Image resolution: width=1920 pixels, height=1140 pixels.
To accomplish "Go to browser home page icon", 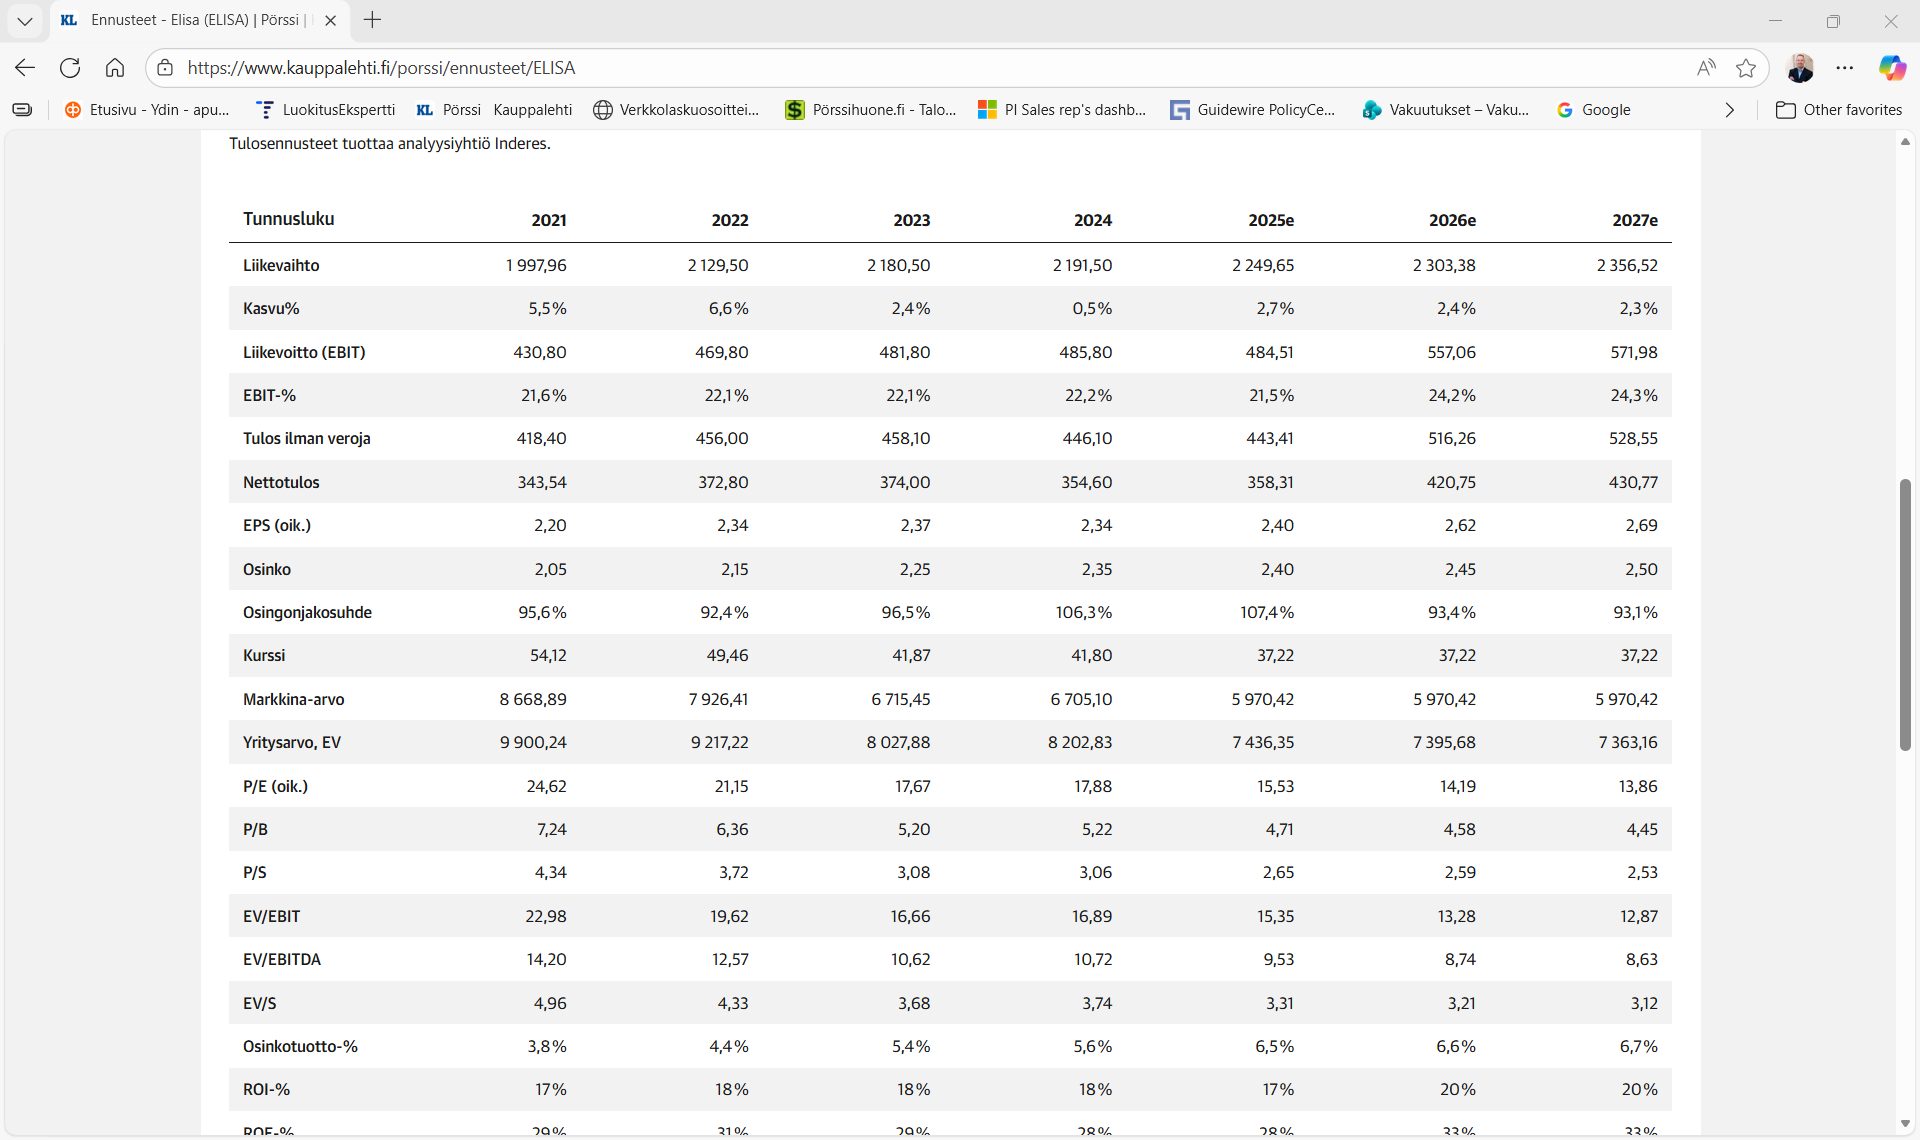I will (x=115, y=68).
